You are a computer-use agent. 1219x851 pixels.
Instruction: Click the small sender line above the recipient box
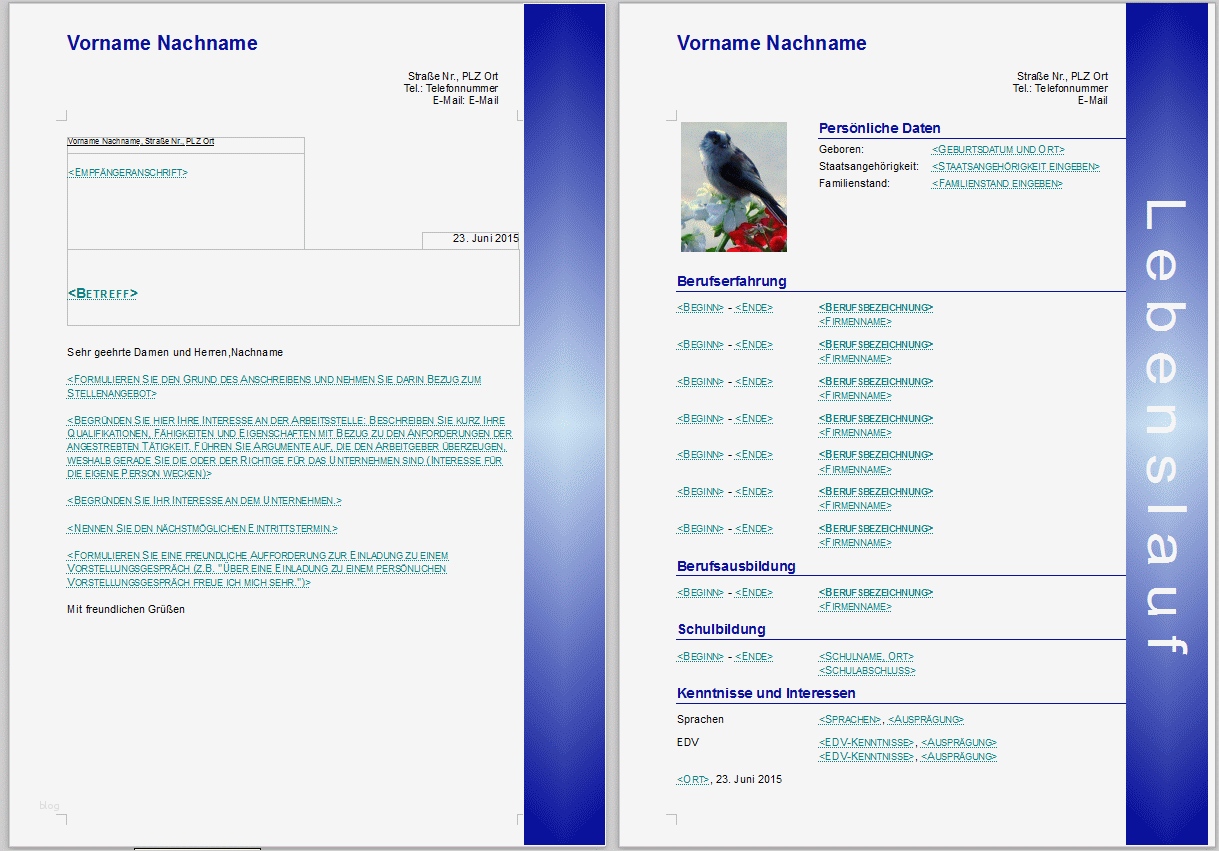141,142
